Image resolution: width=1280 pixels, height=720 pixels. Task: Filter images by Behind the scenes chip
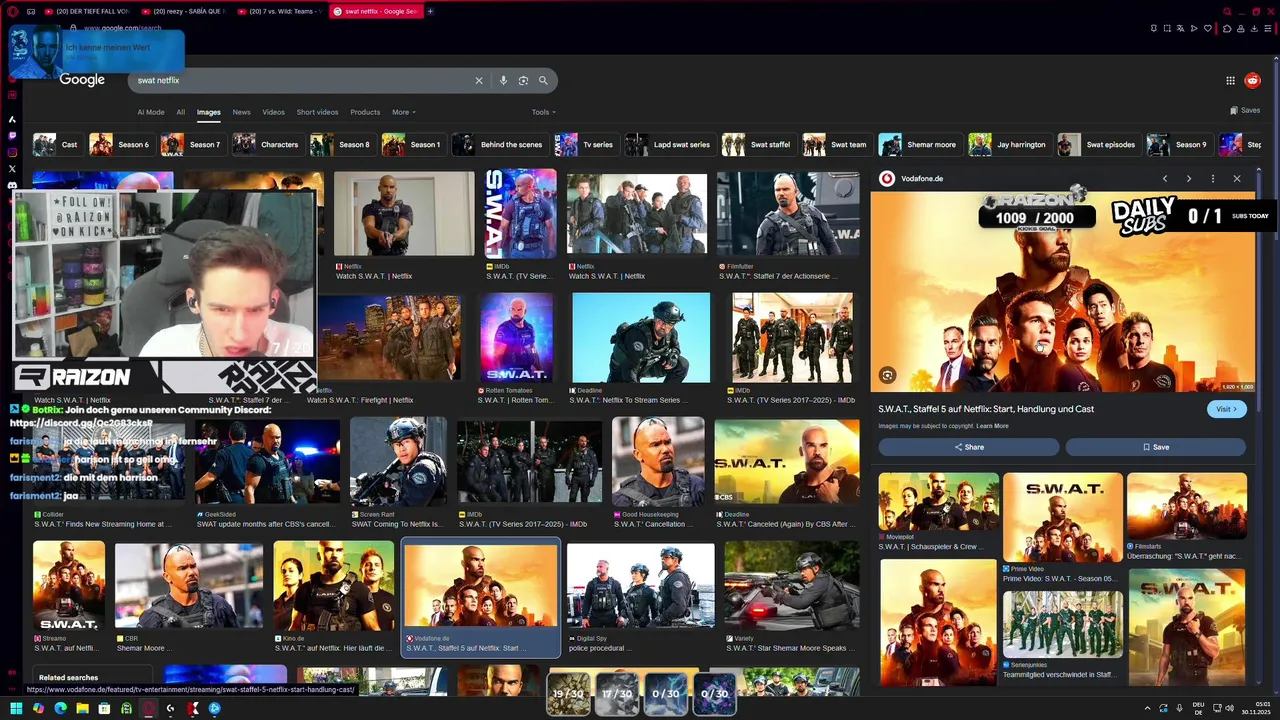click(499, 145)
